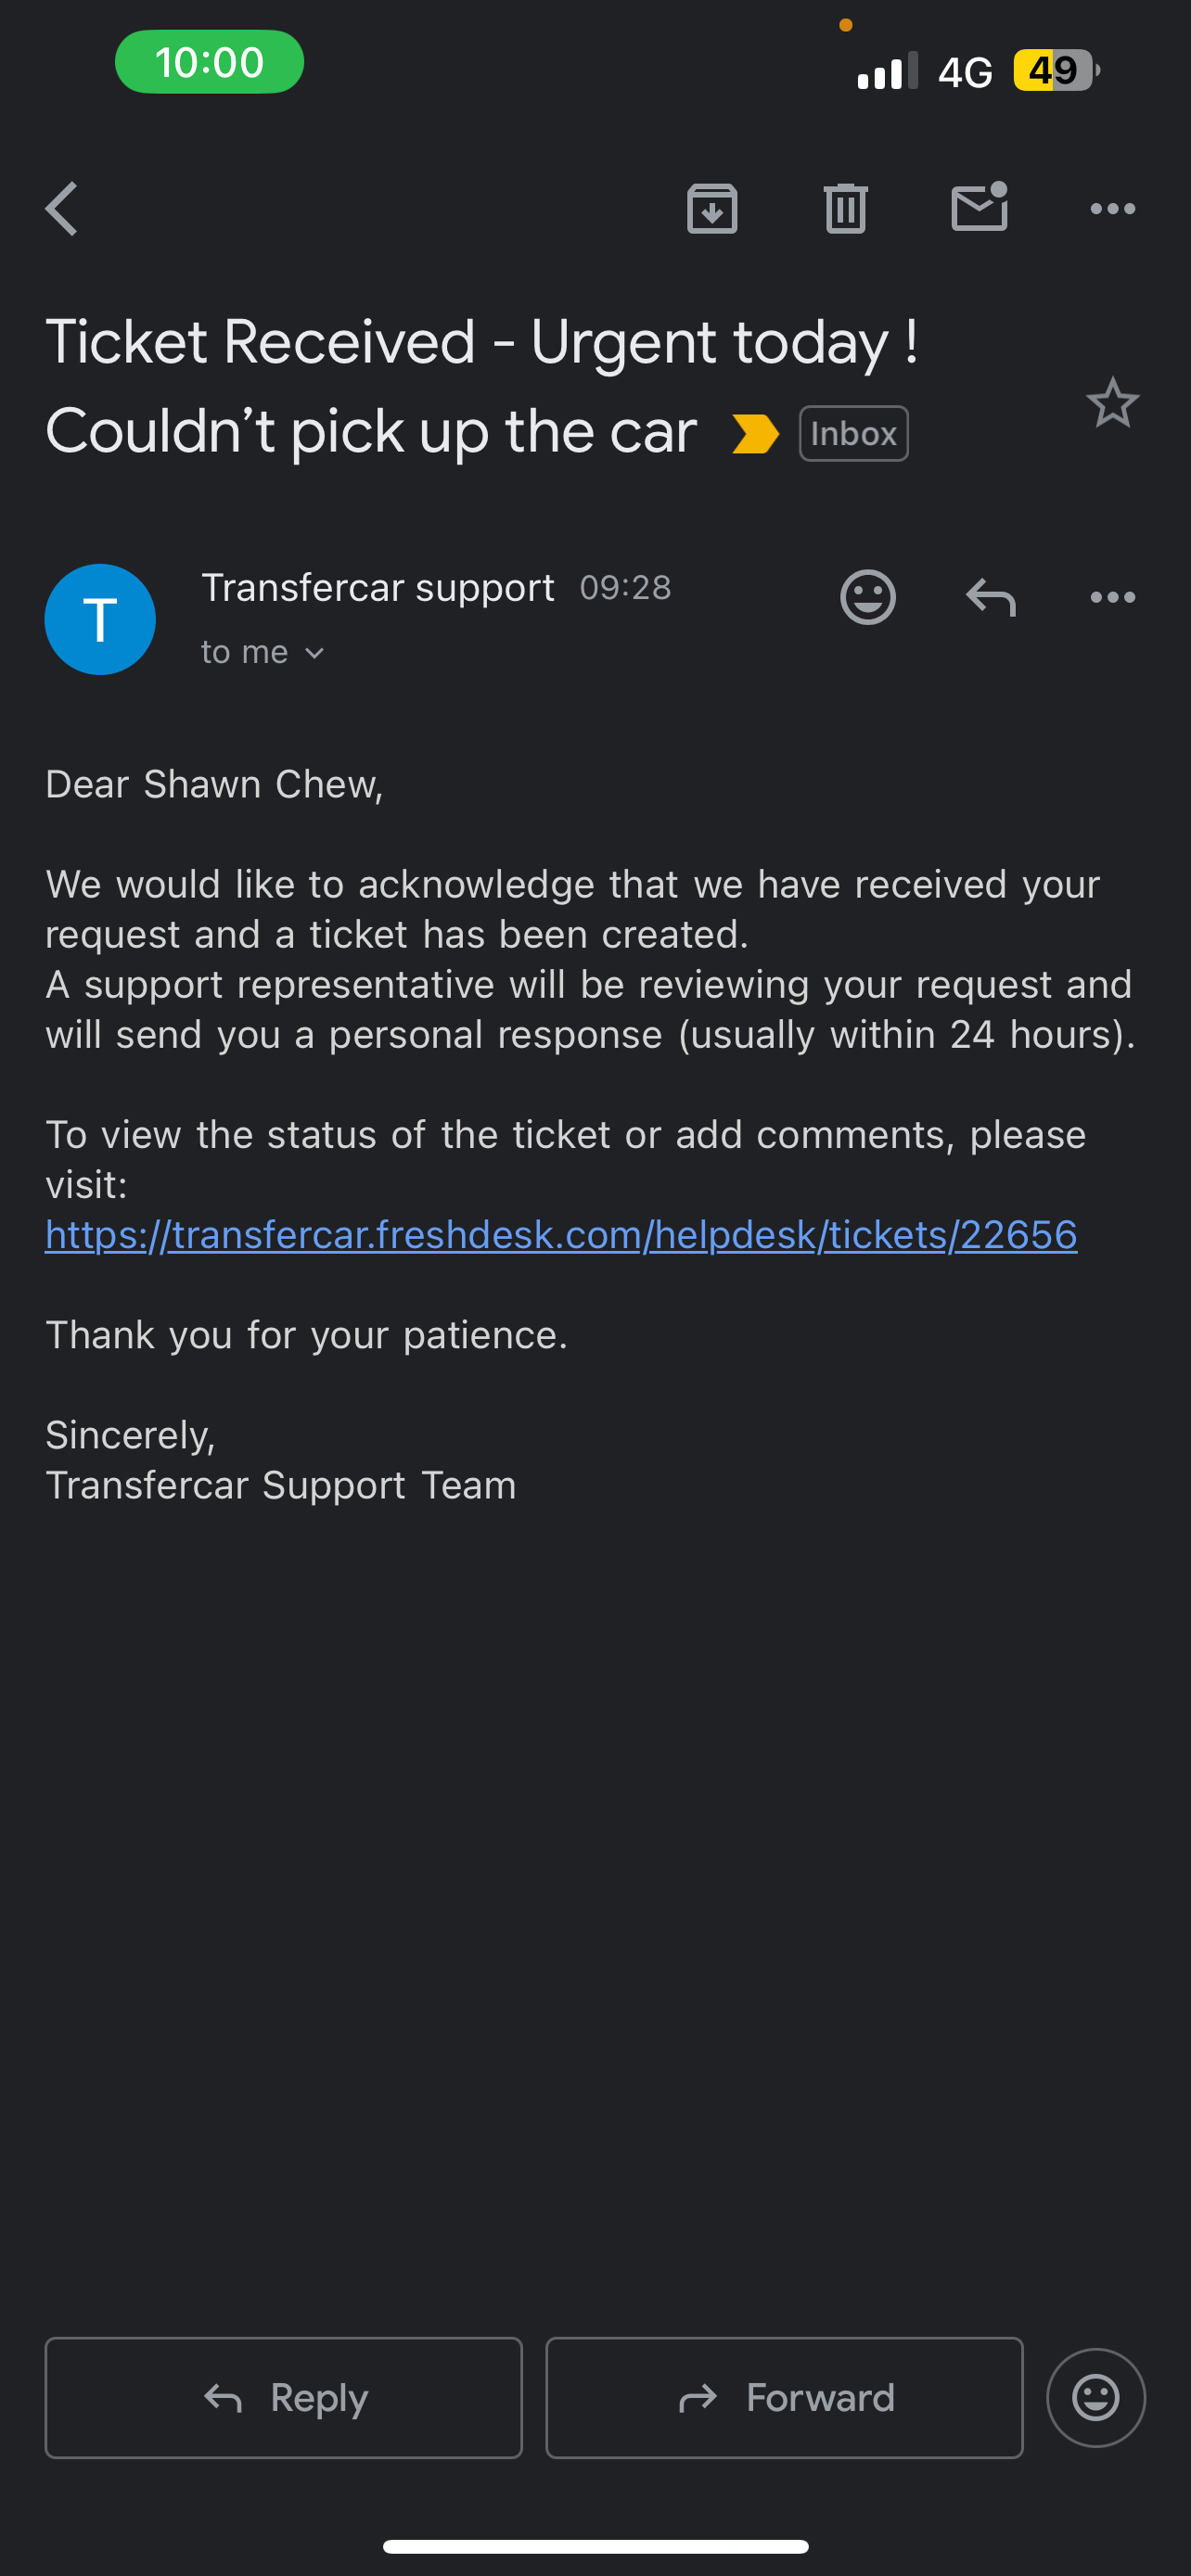Image resolution: width=1191 pixels, height=2576 pixels.
Task: Open message-level three-dot menu
Action: click(1113, 597)
